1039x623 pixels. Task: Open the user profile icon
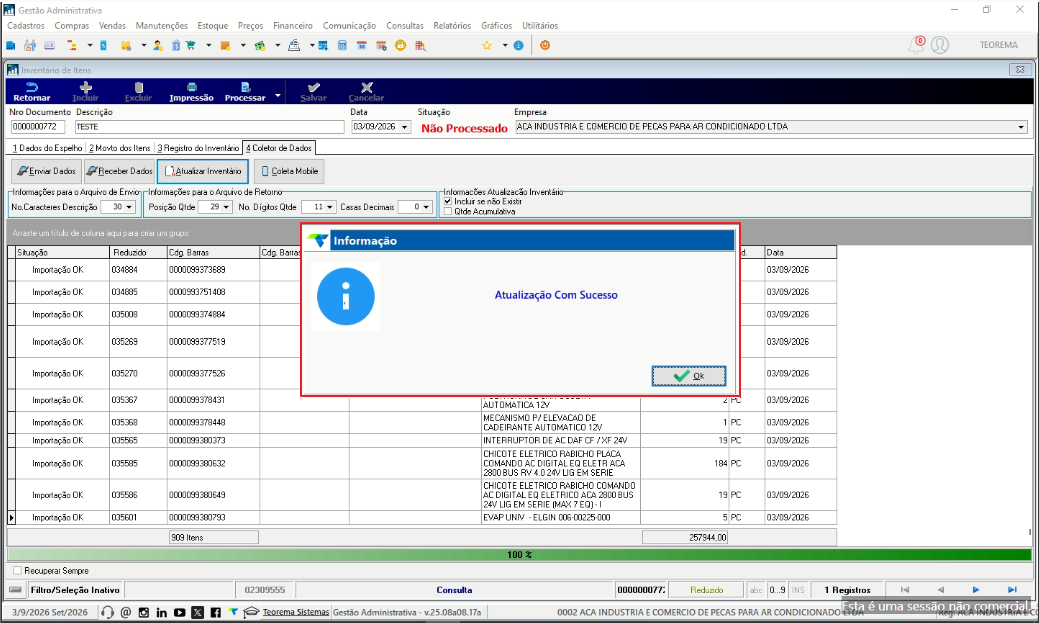(x=940, y=45)
